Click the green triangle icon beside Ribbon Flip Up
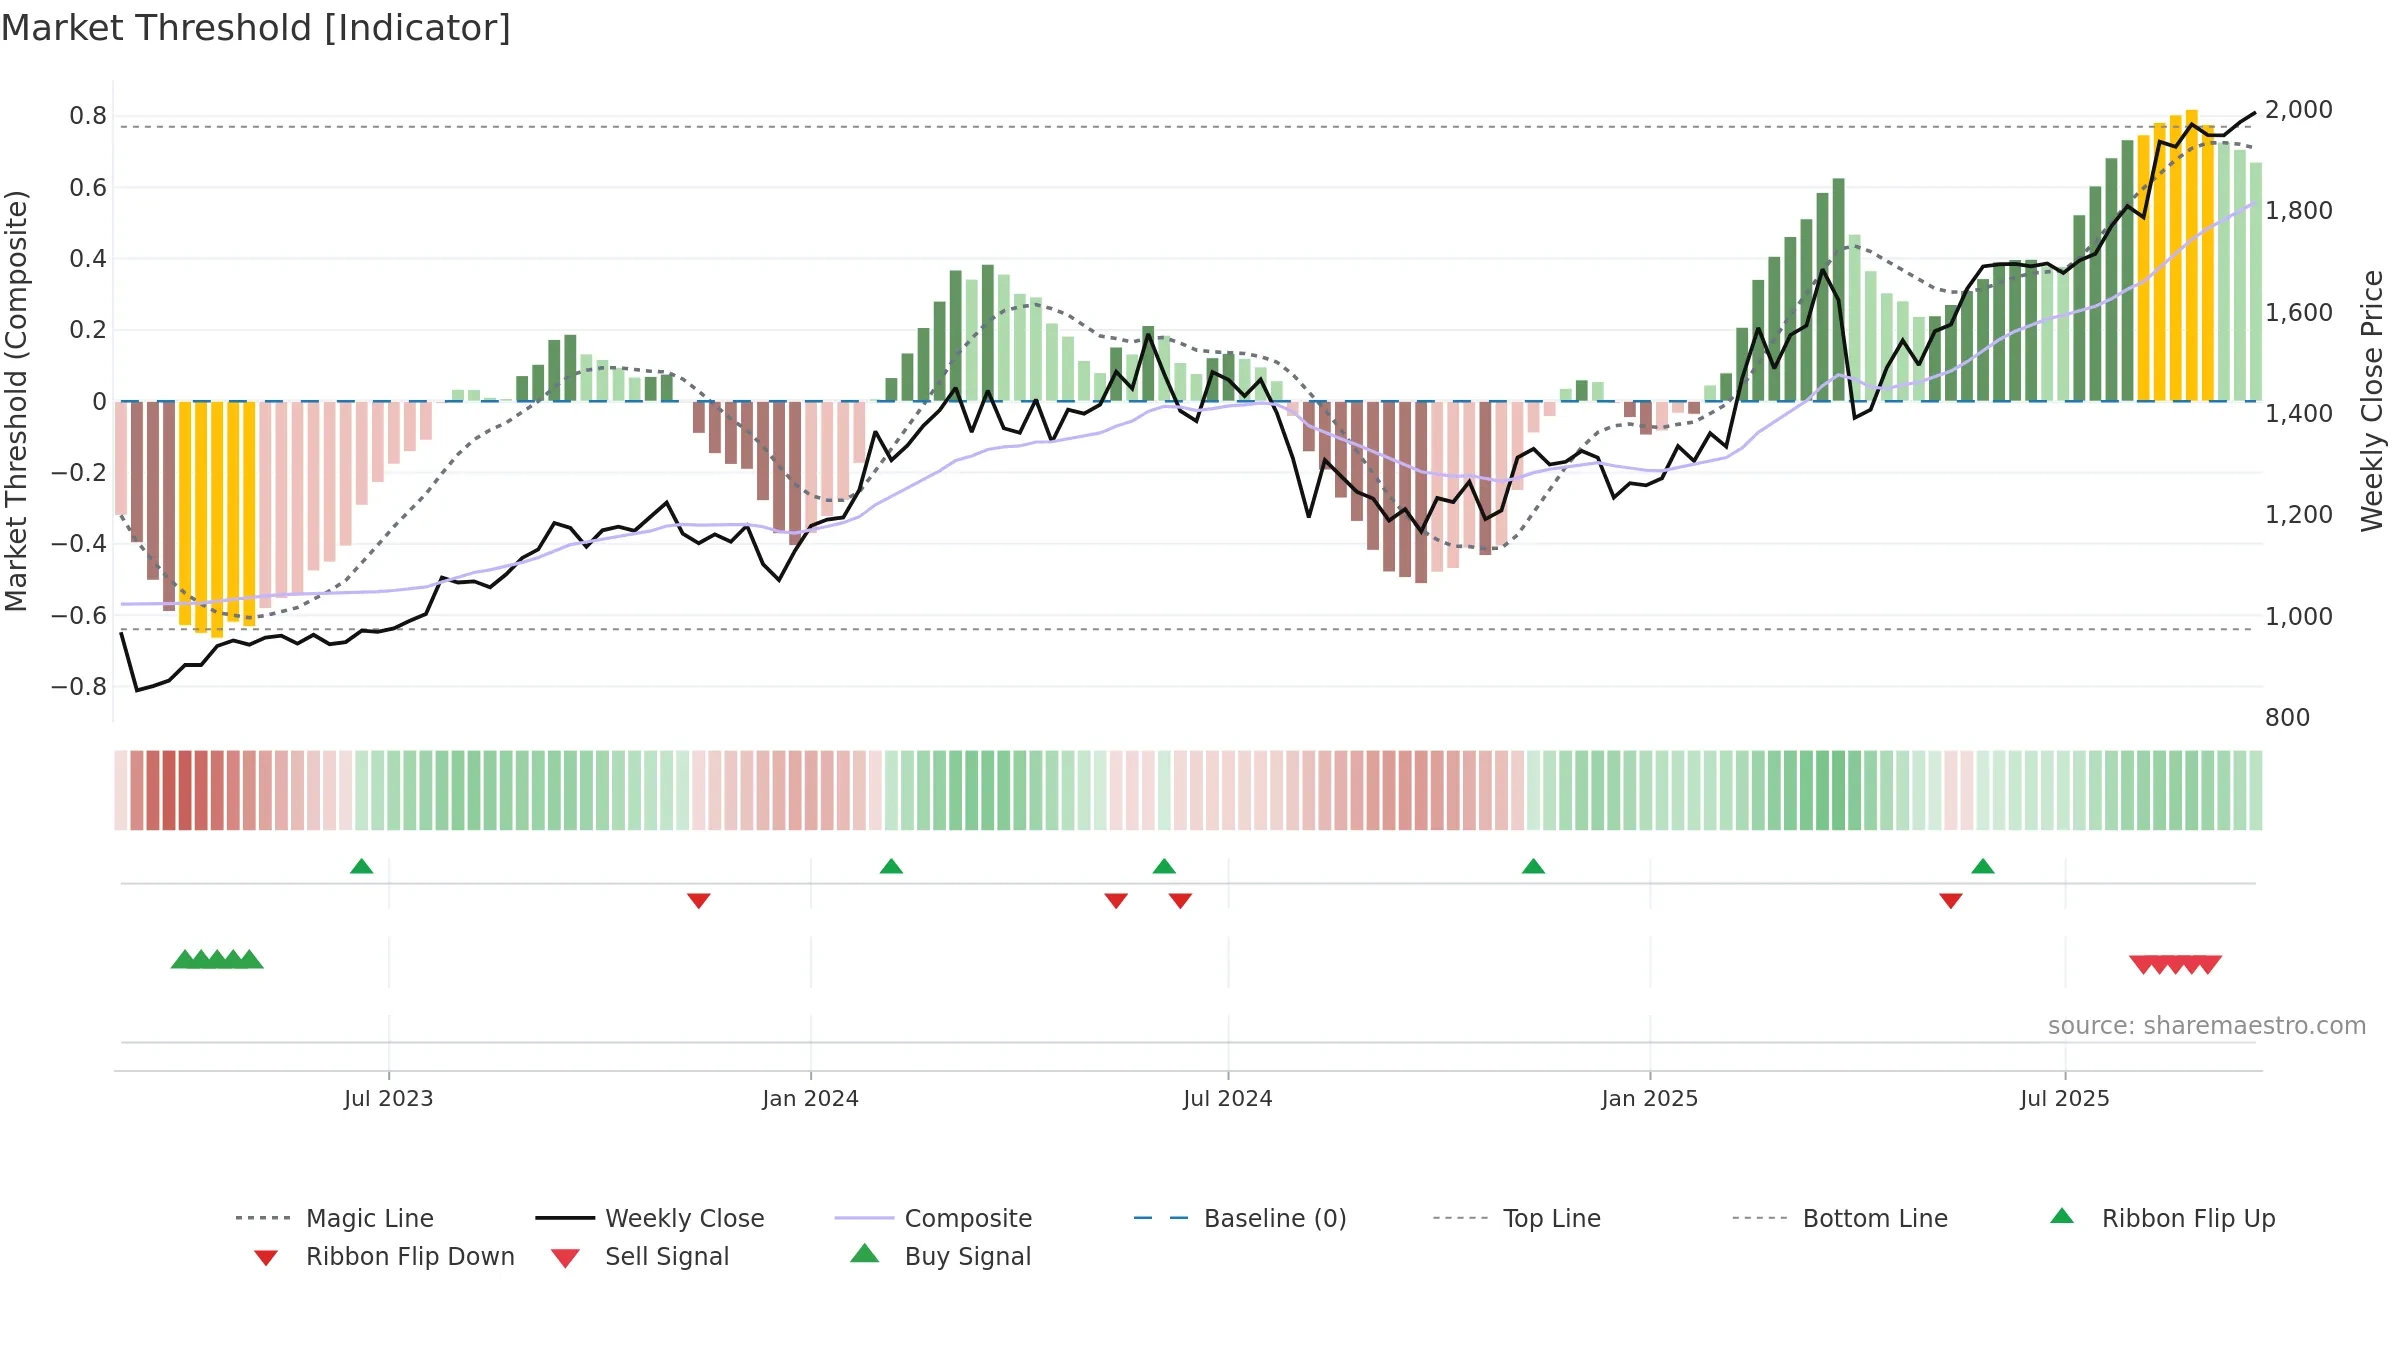2400x1350 pixels. coord(2062,1216)
